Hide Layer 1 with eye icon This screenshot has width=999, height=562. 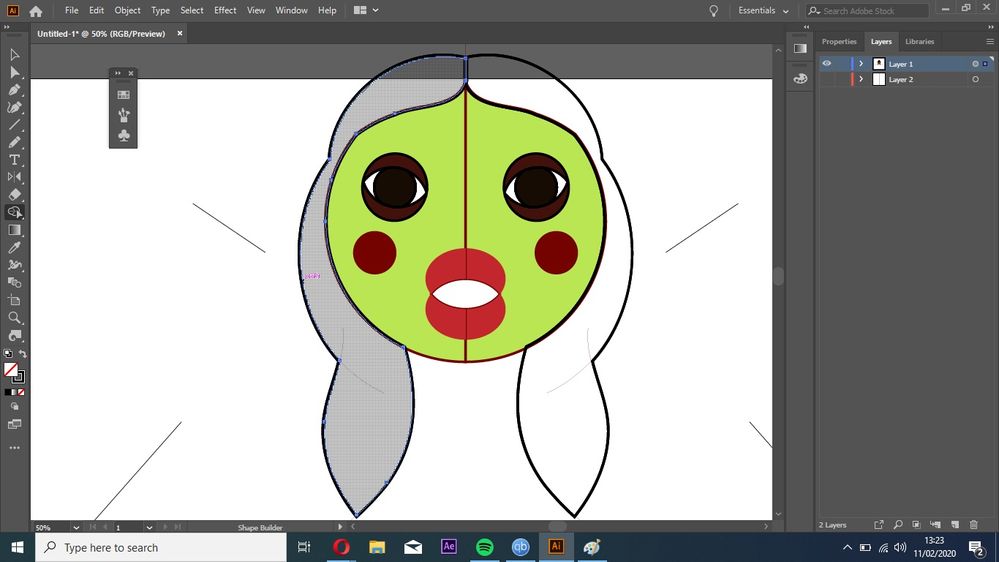827,64
